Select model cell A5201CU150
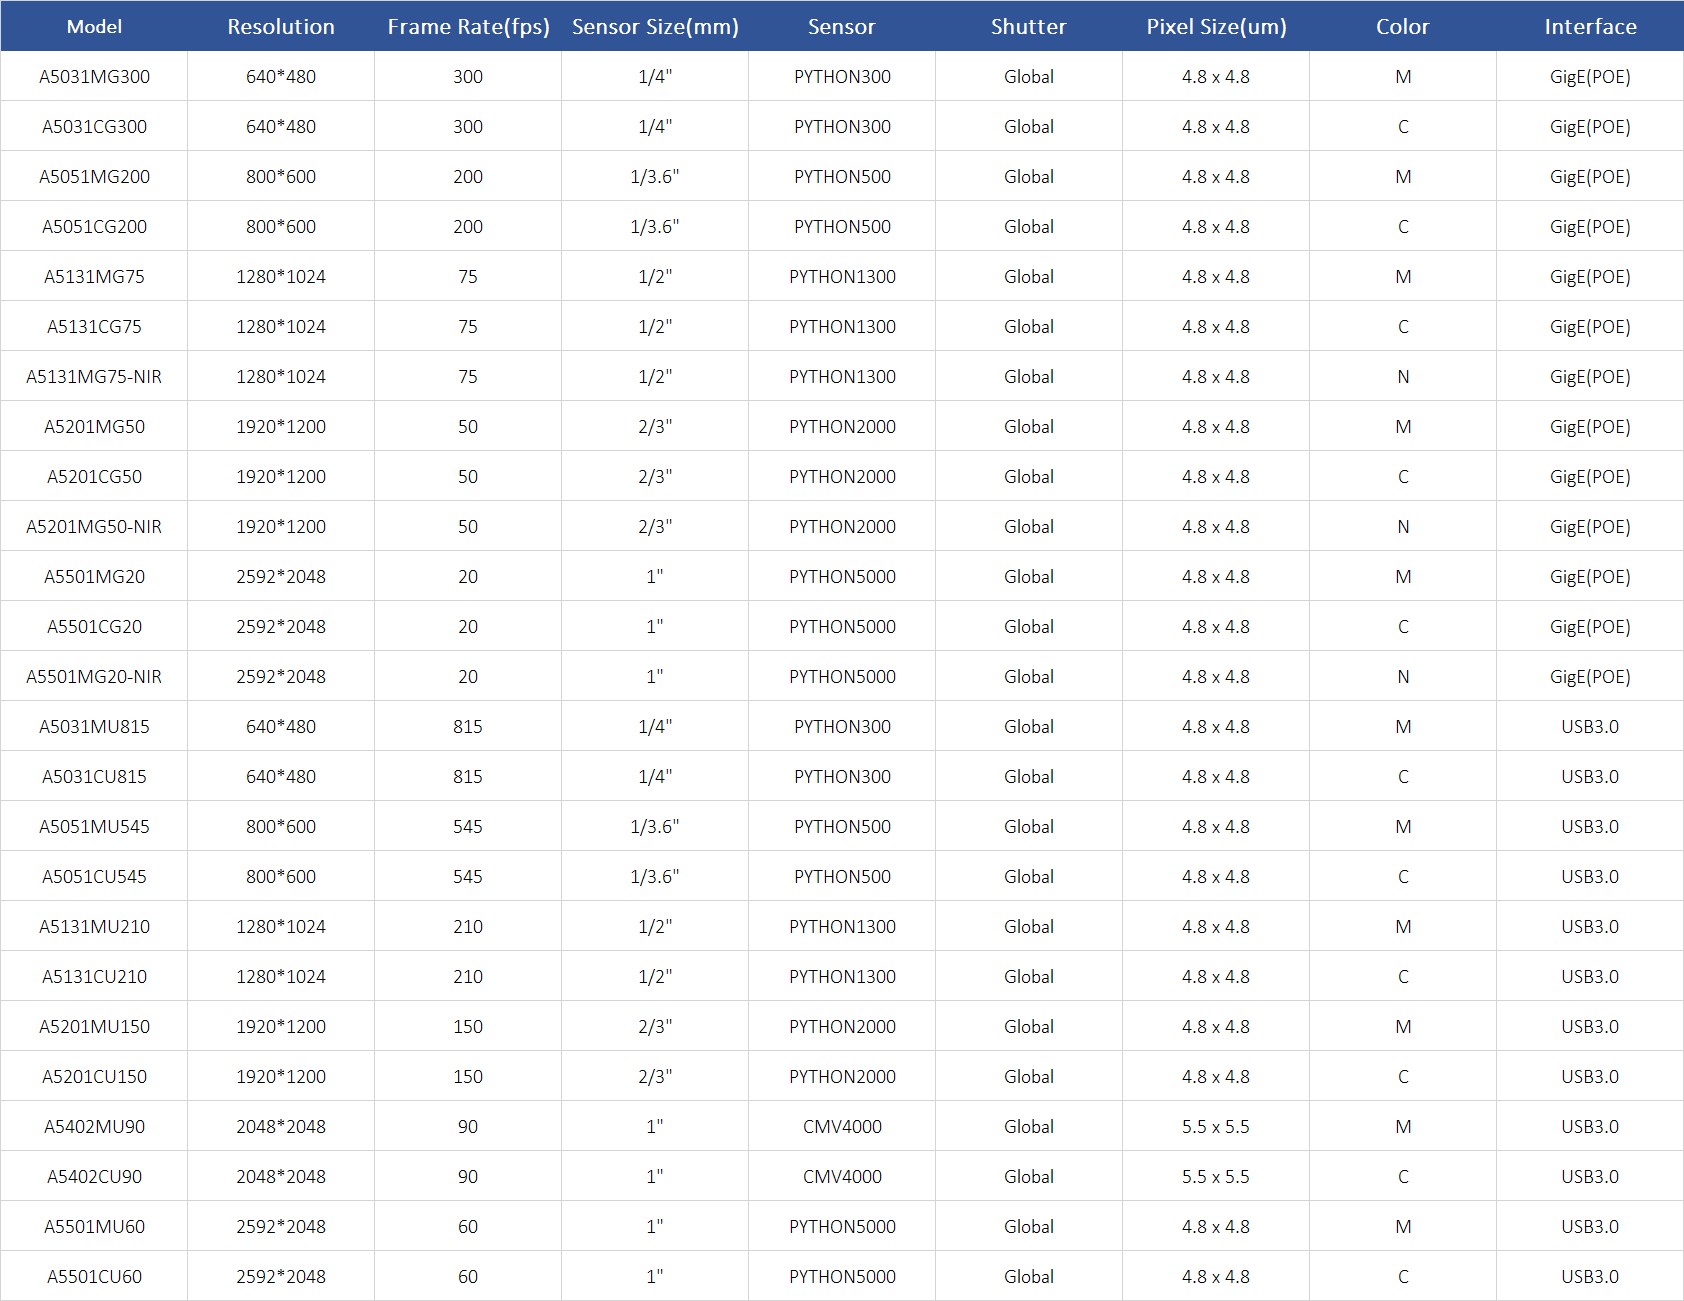Image resolution: width=1684 pixels, height=1301 pixels. [x=94, y=1077]
